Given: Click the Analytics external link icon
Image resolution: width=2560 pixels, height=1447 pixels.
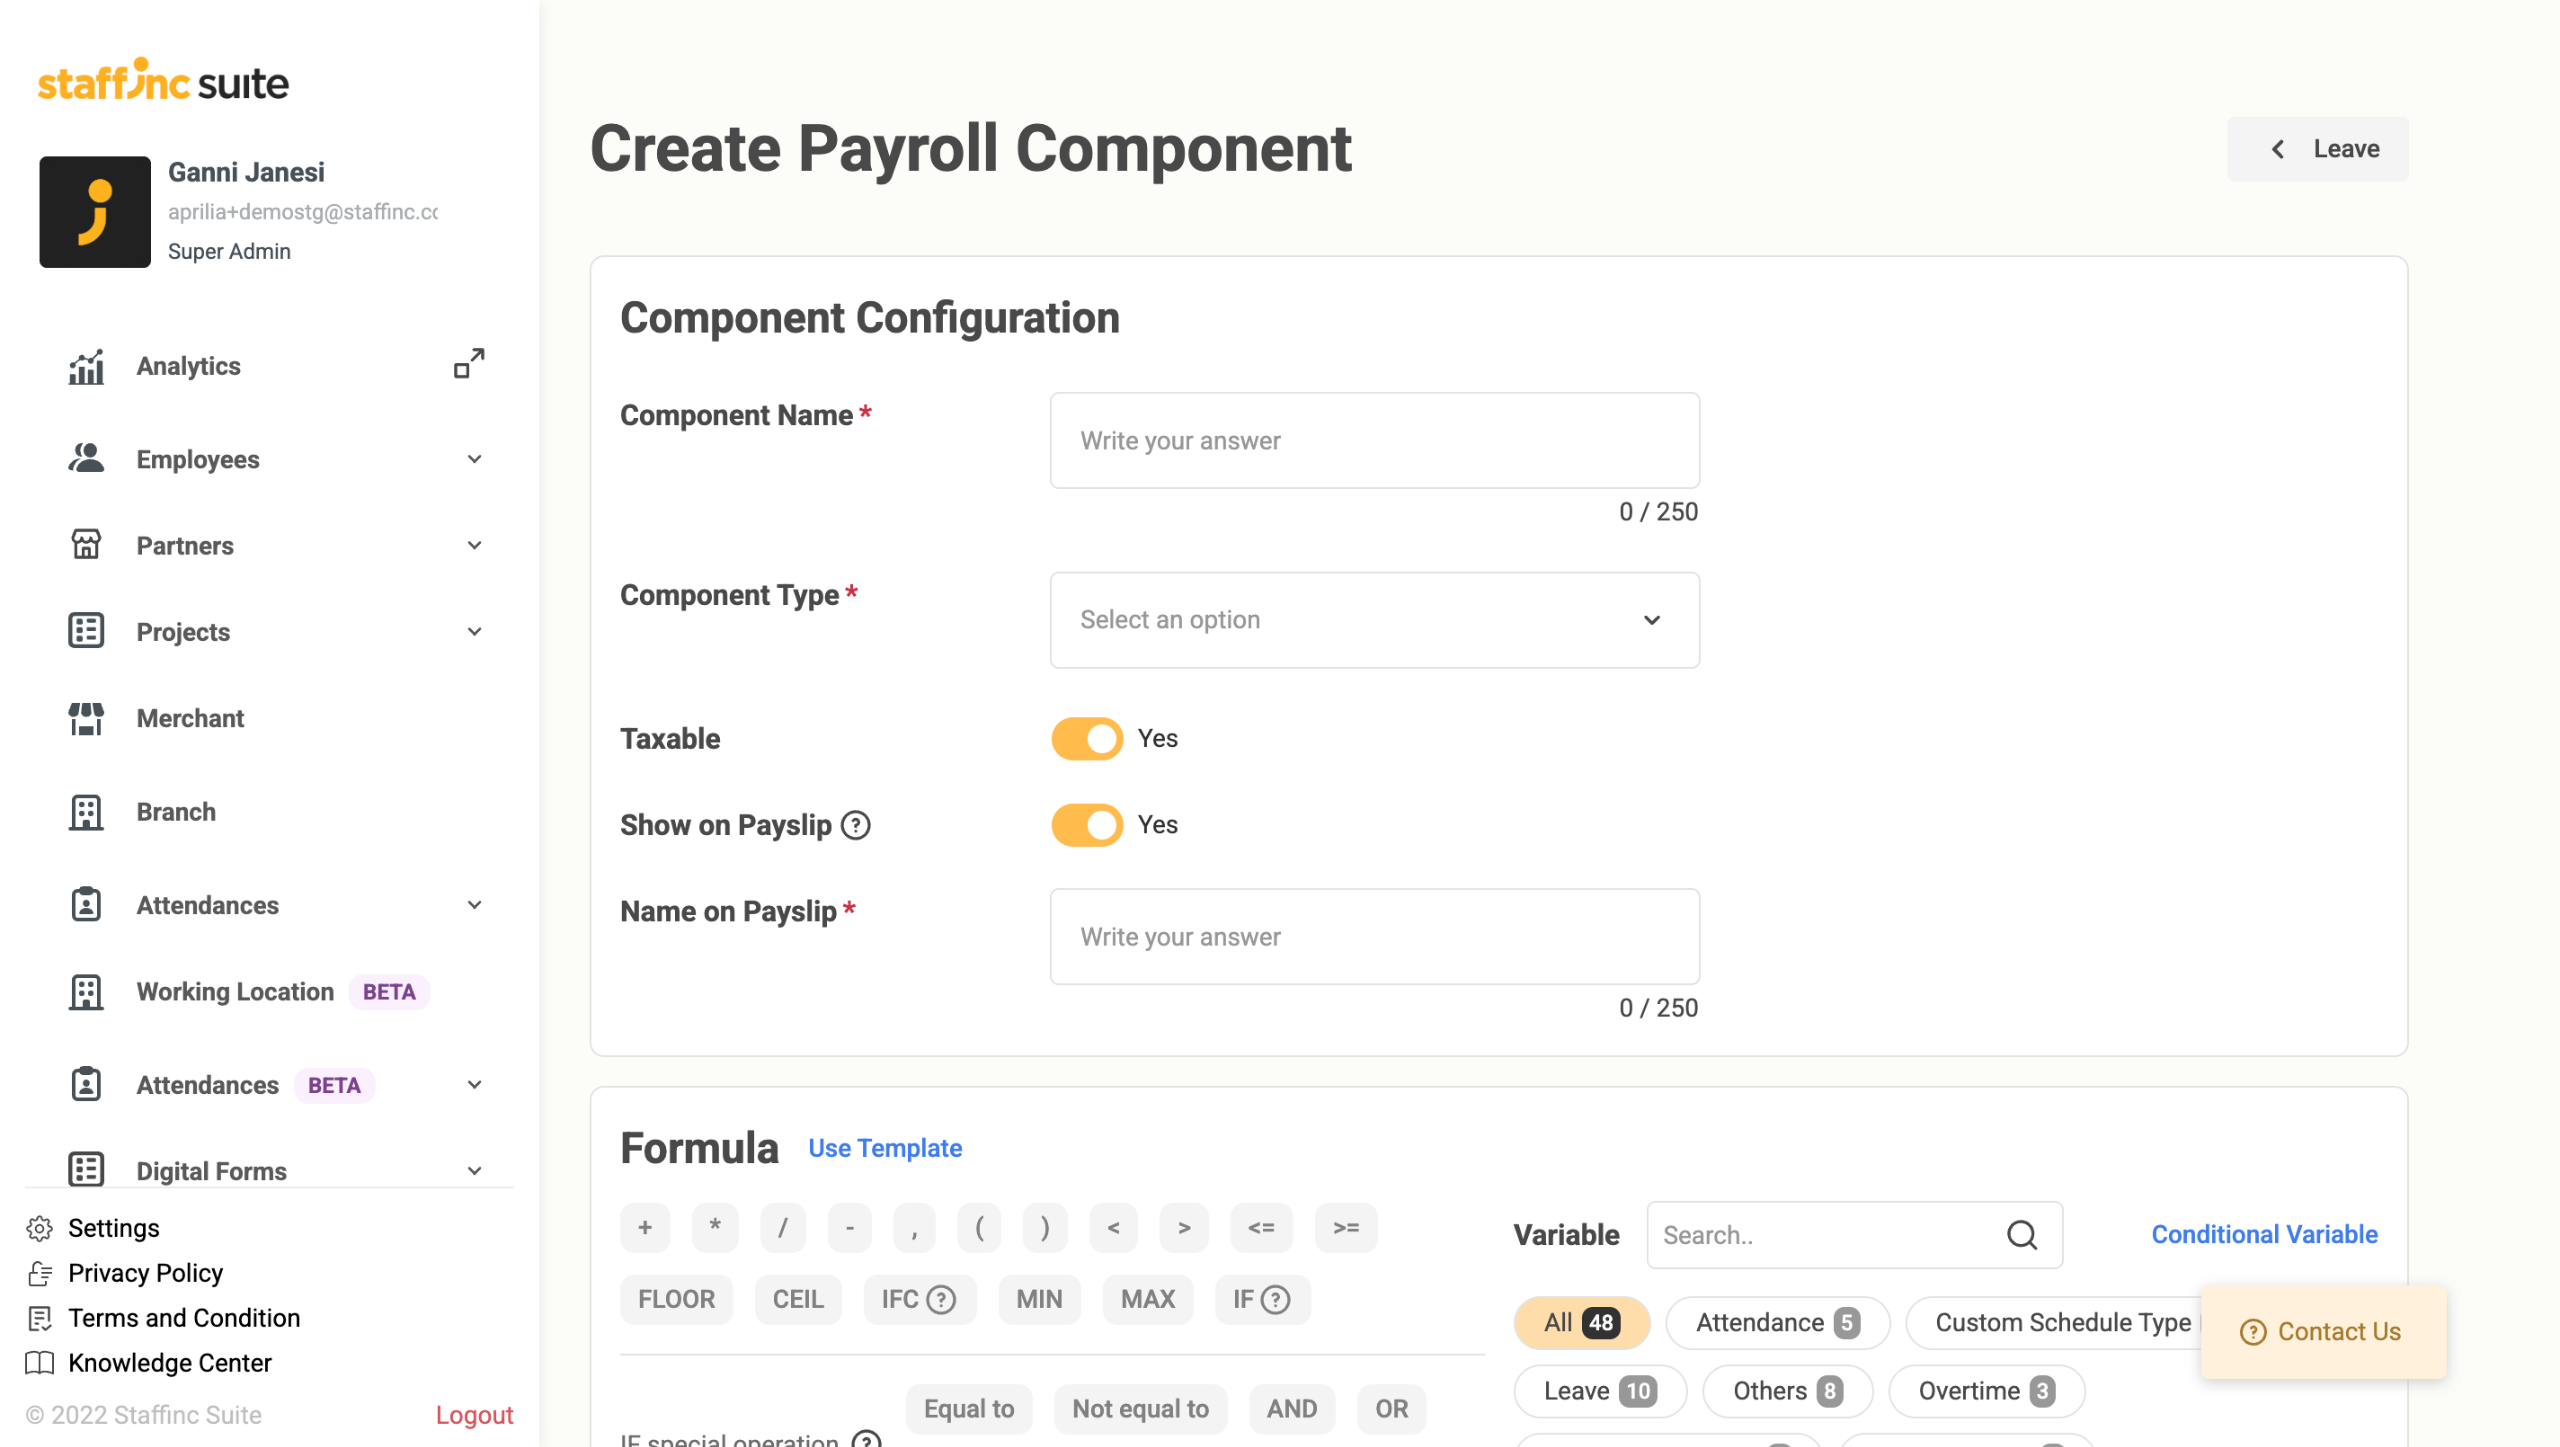Looking at the screenshot, I should (x=469, y=364).
